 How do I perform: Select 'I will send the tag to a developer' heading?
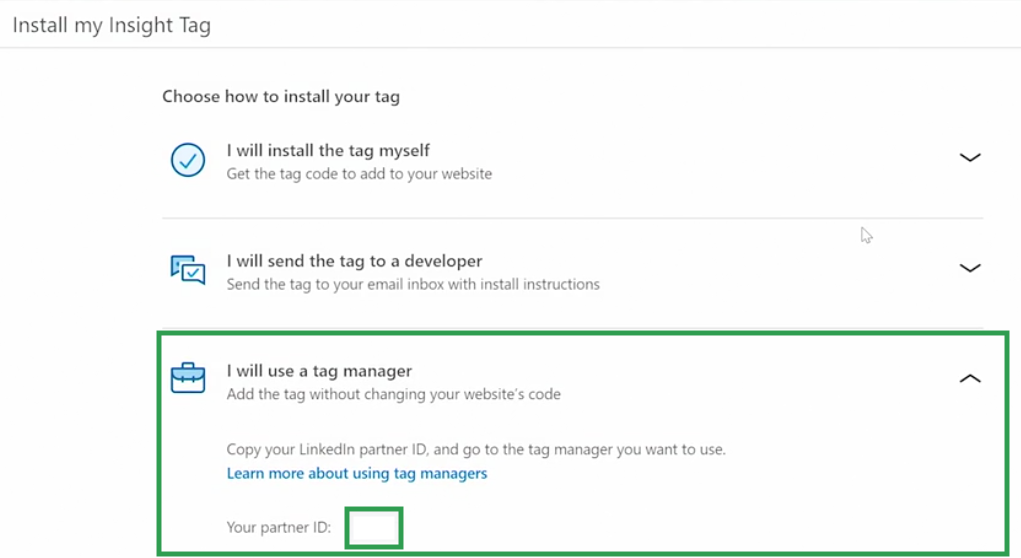coord(354,261)
